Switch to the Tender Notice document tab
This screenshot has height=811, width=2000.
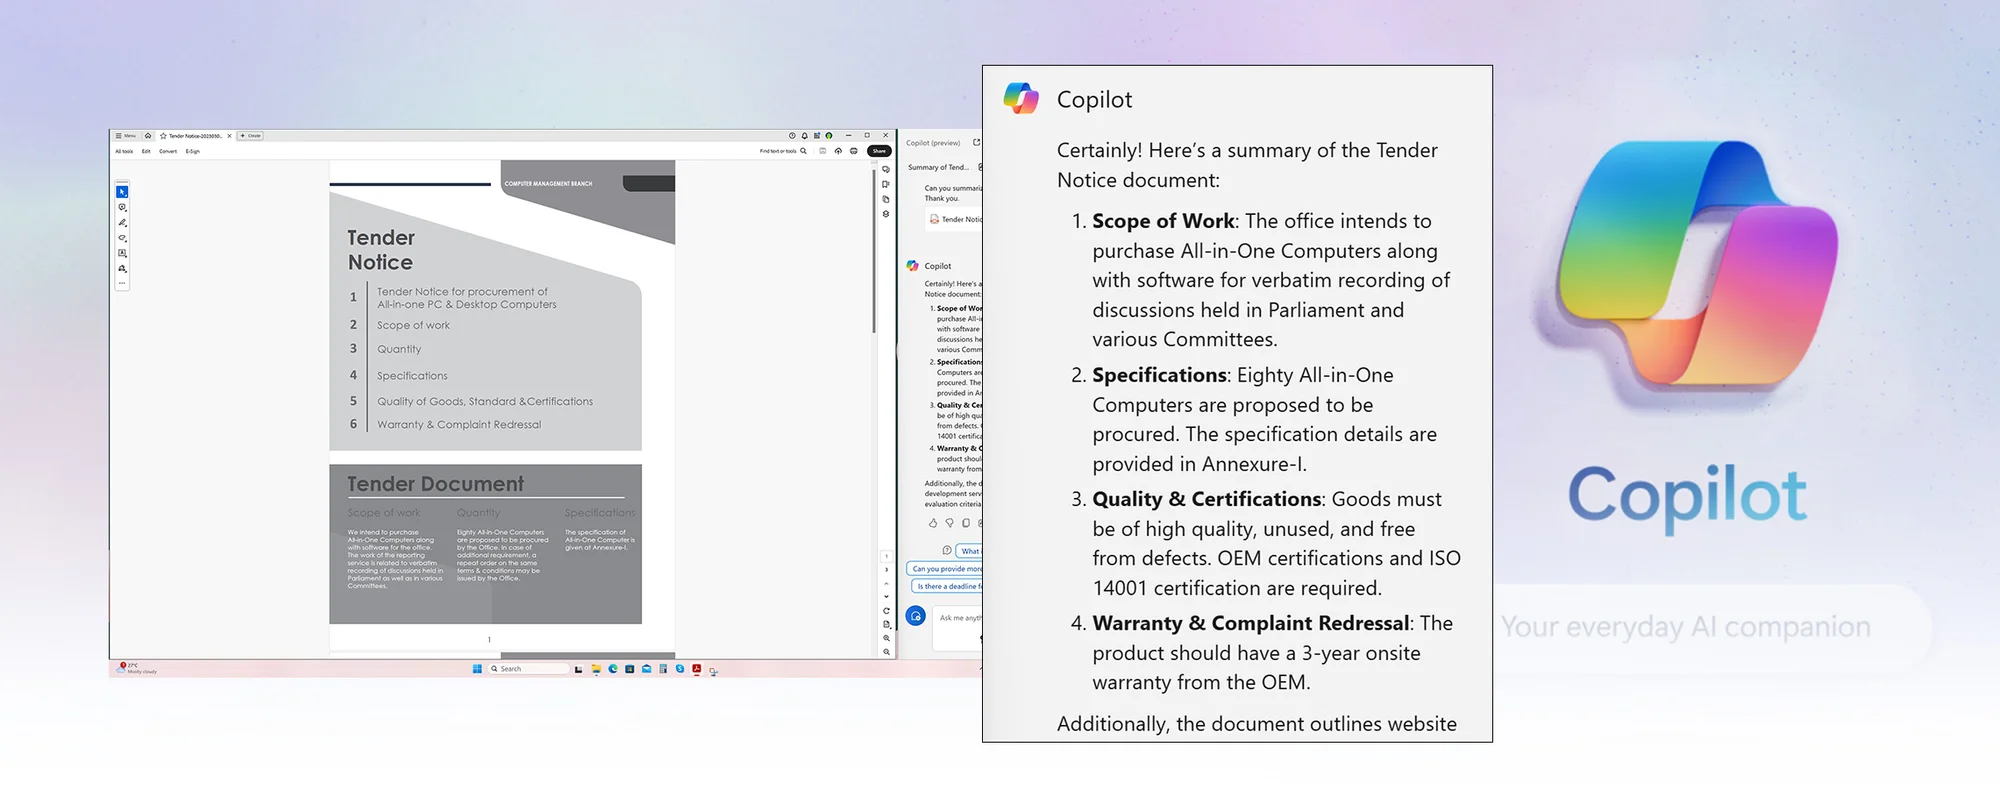tap(196, 136)
